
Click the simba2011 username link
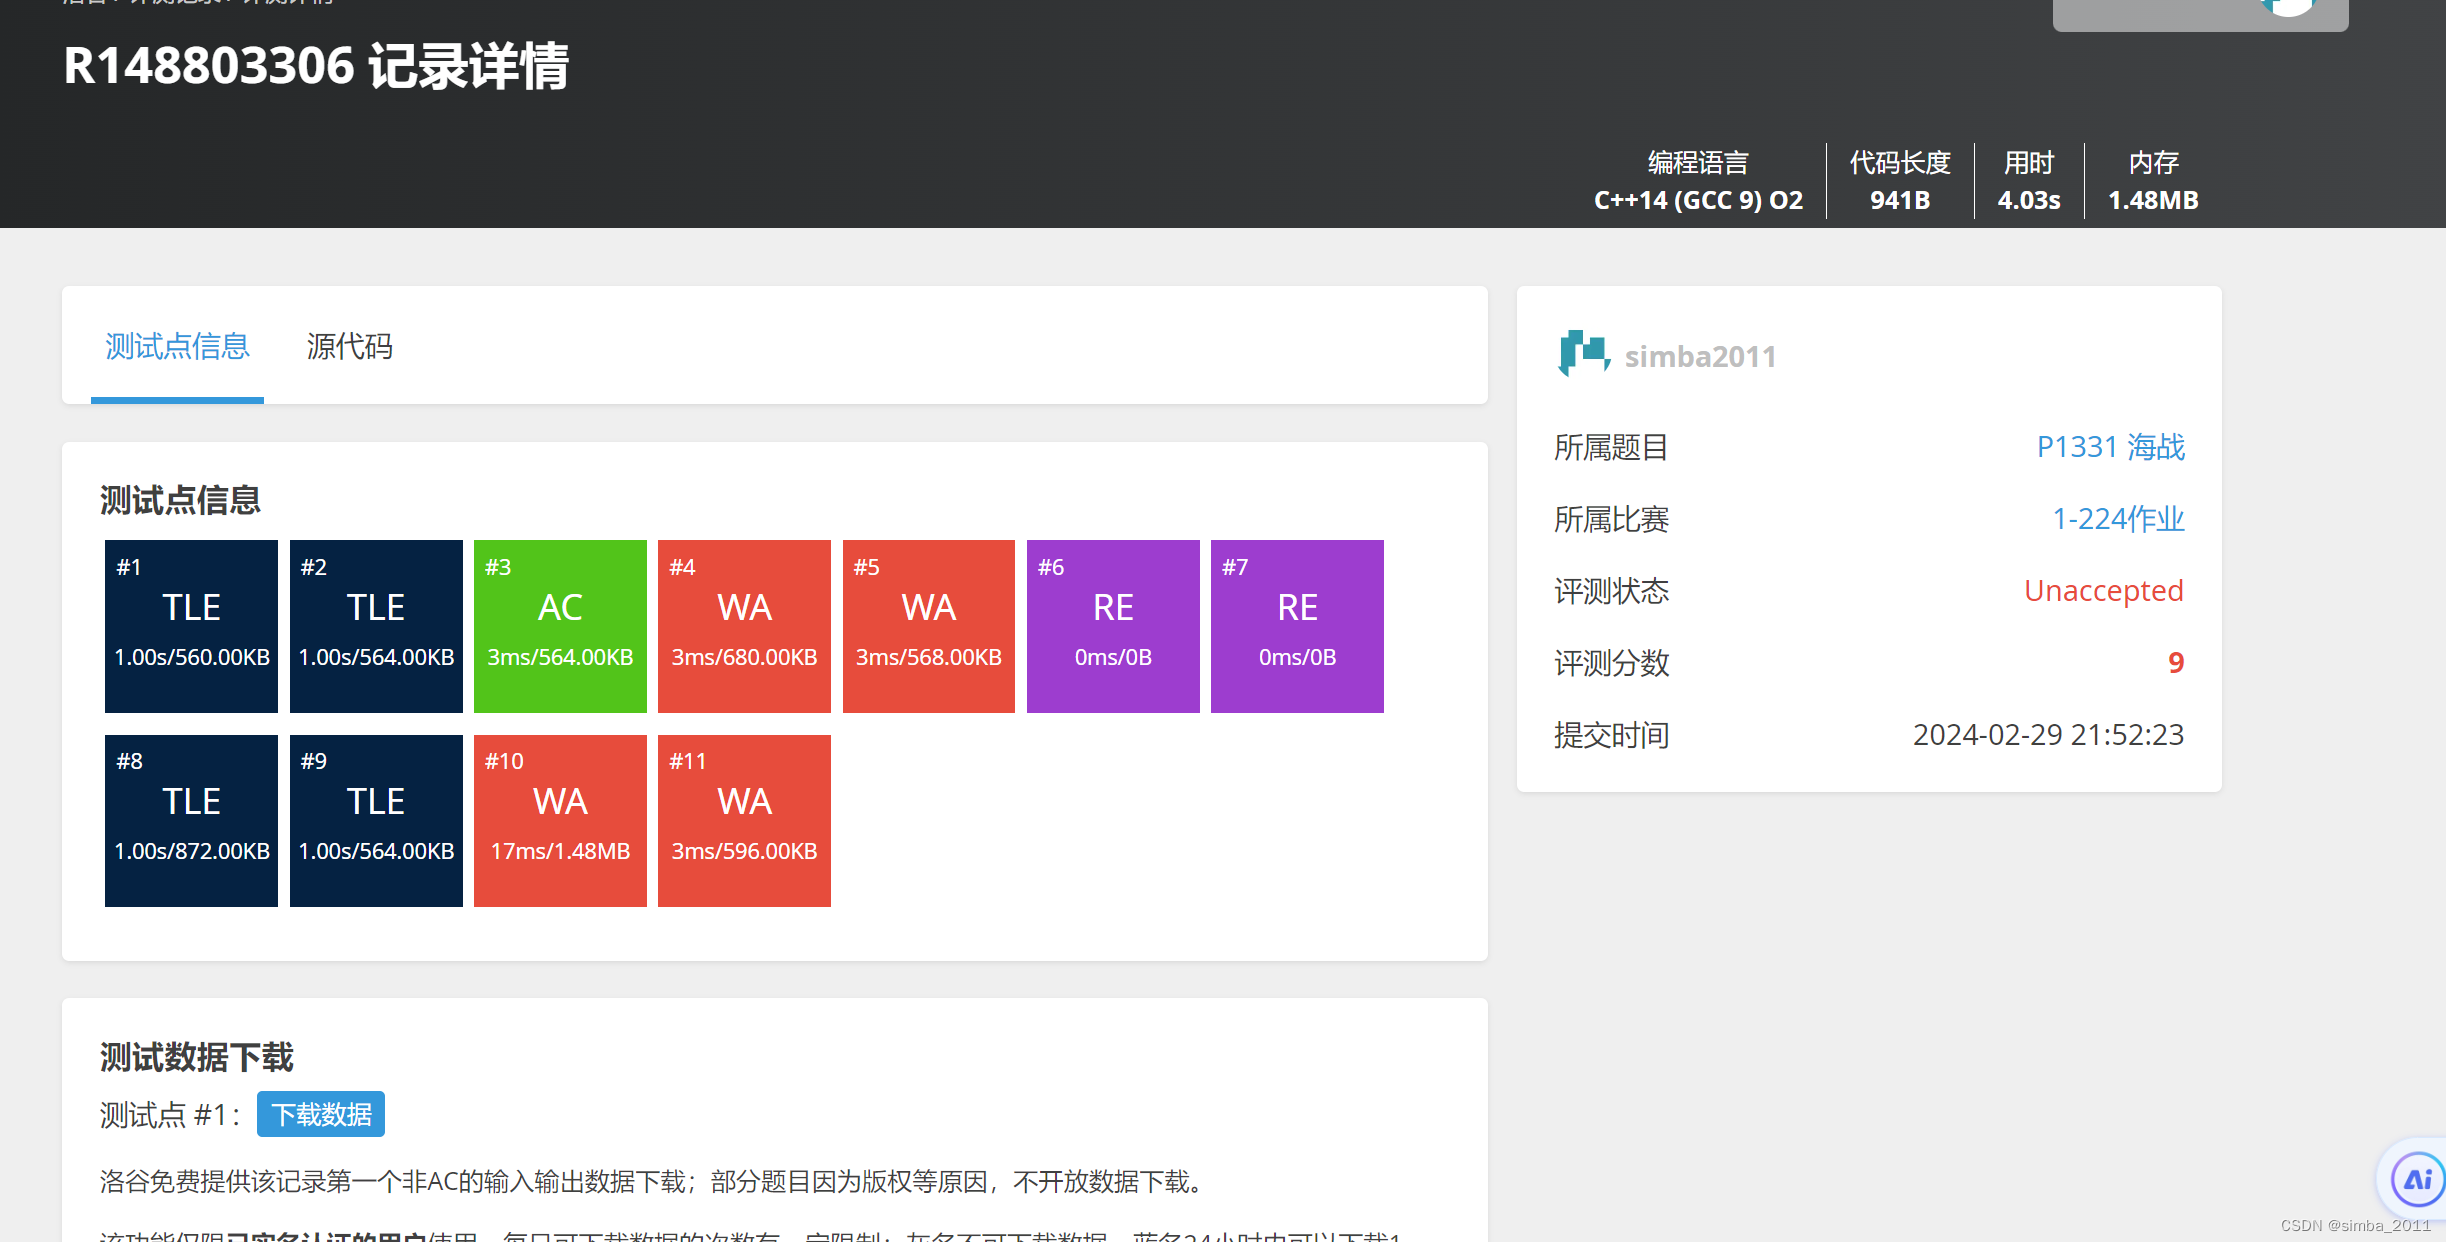pyautogui.click(x=1700, y=355)
